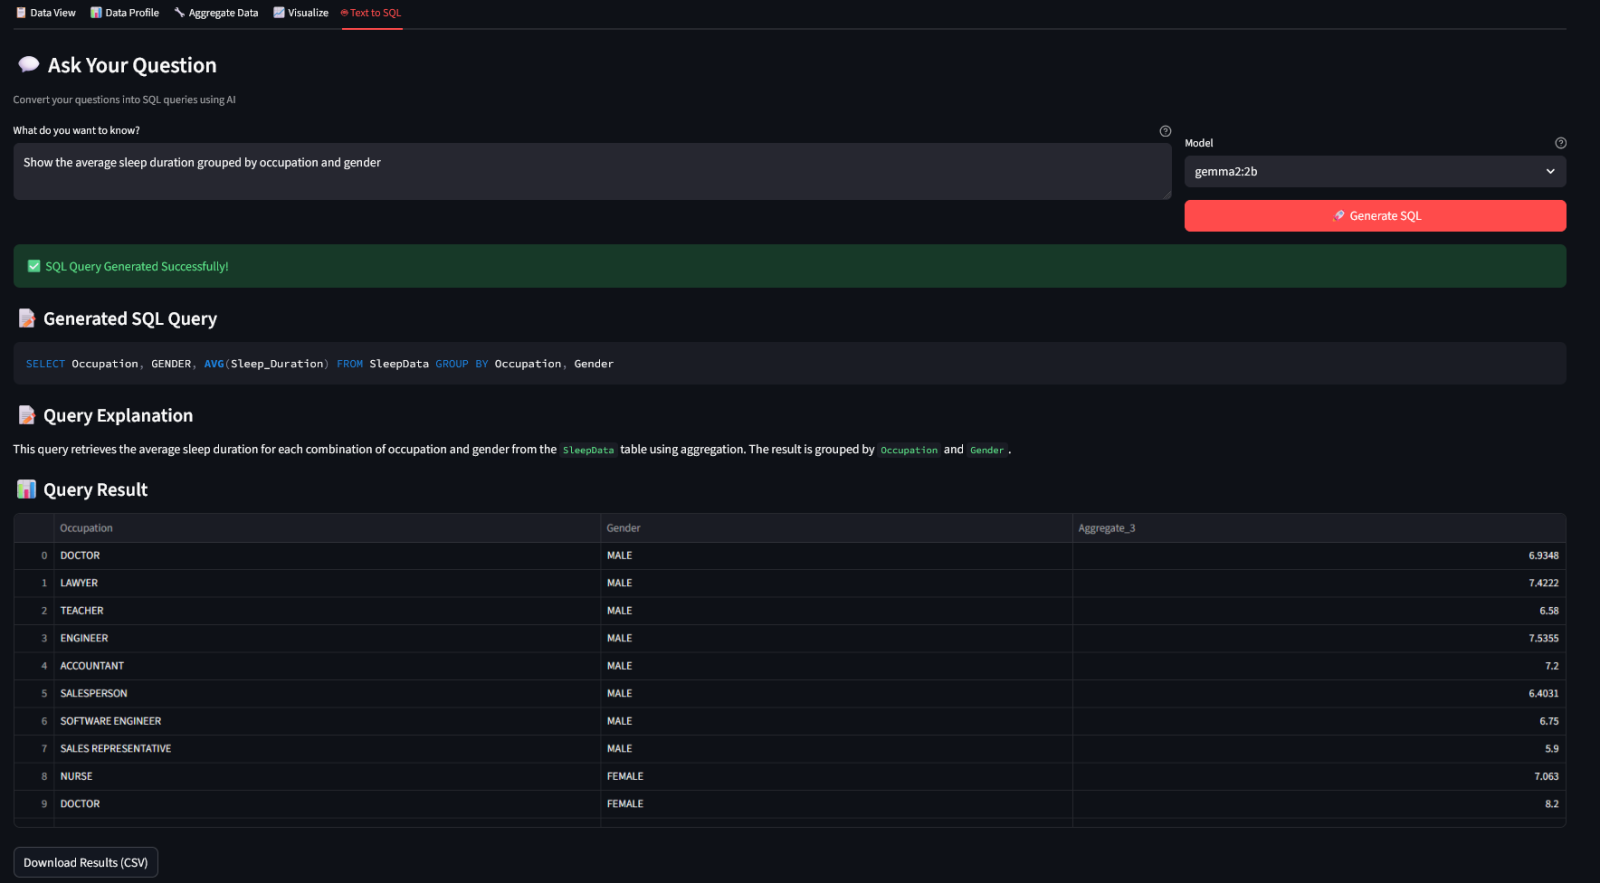Select the SOFTWARE ENGINEER row cell
Viewport: 1600px width, 883px height.
(111, 721)
